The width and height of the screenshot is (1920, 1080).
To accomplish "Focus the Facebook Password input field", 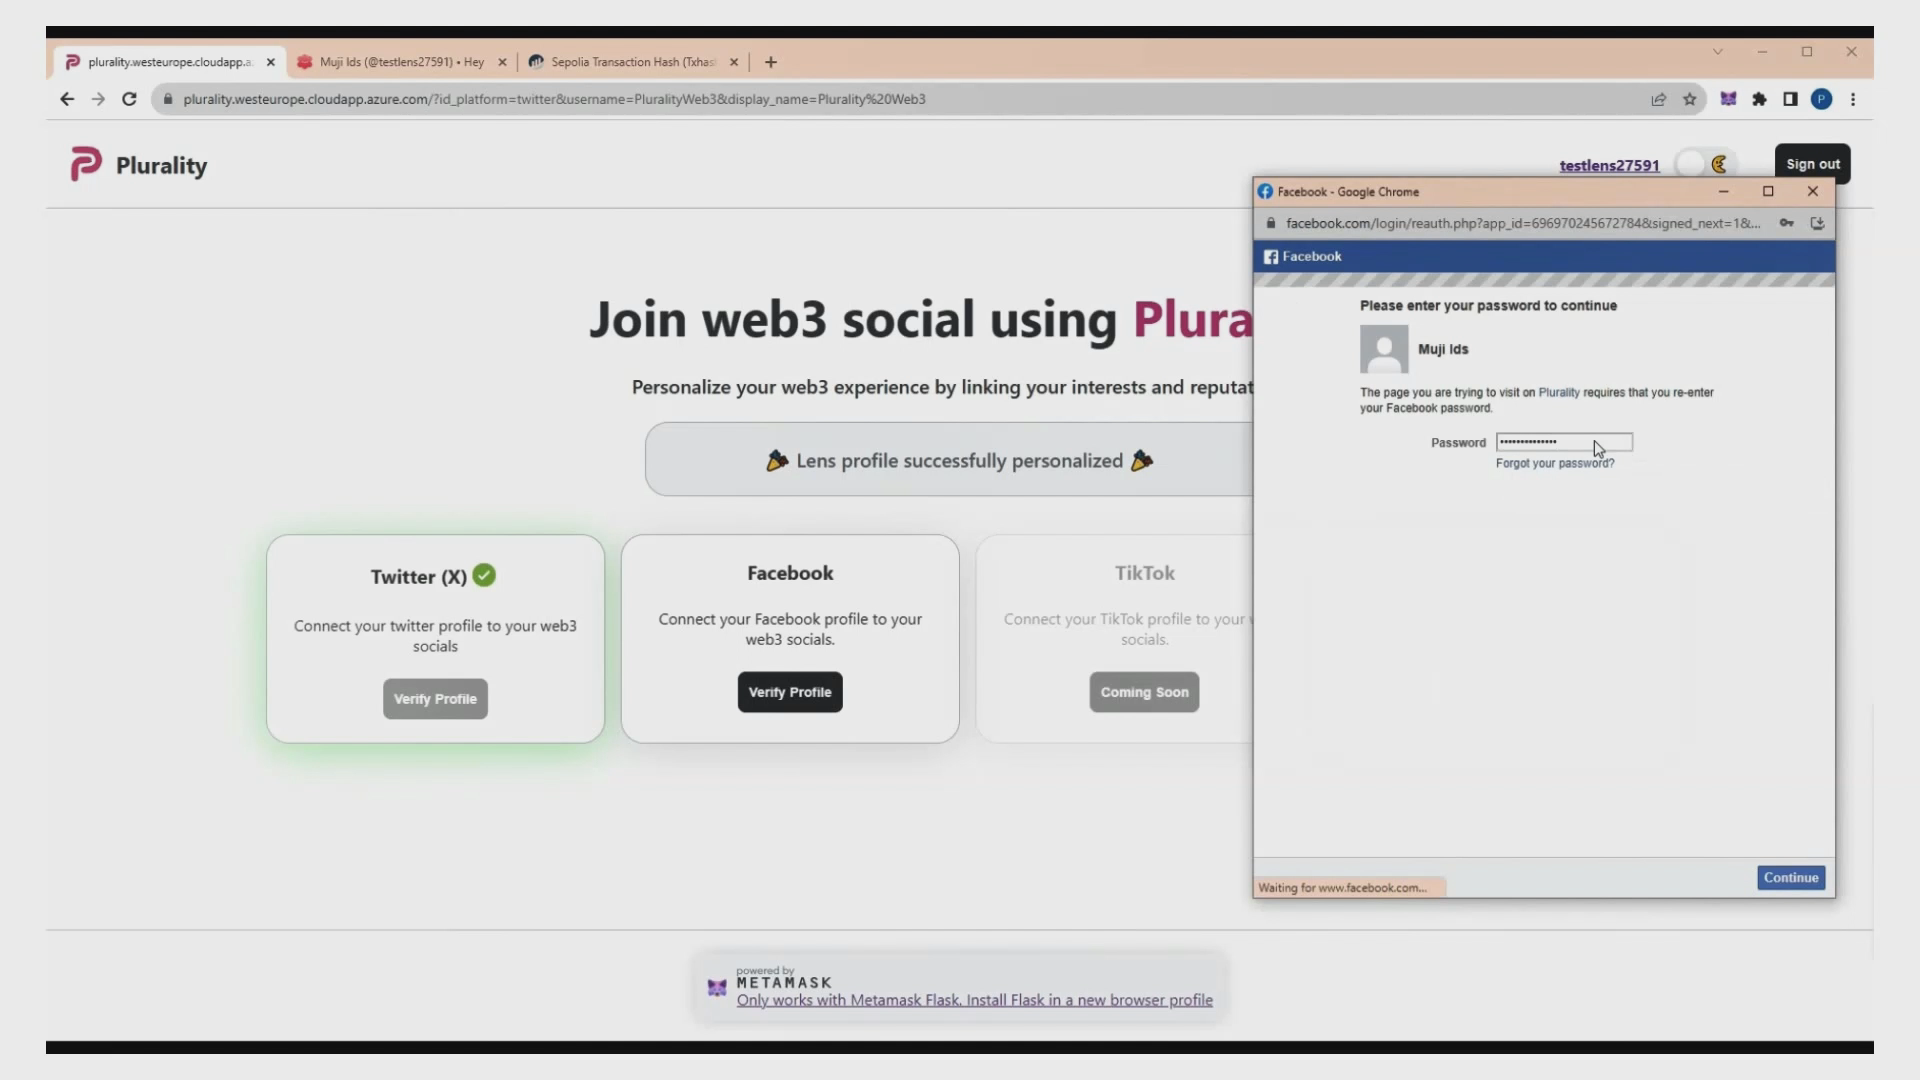I will [1564, 442].
